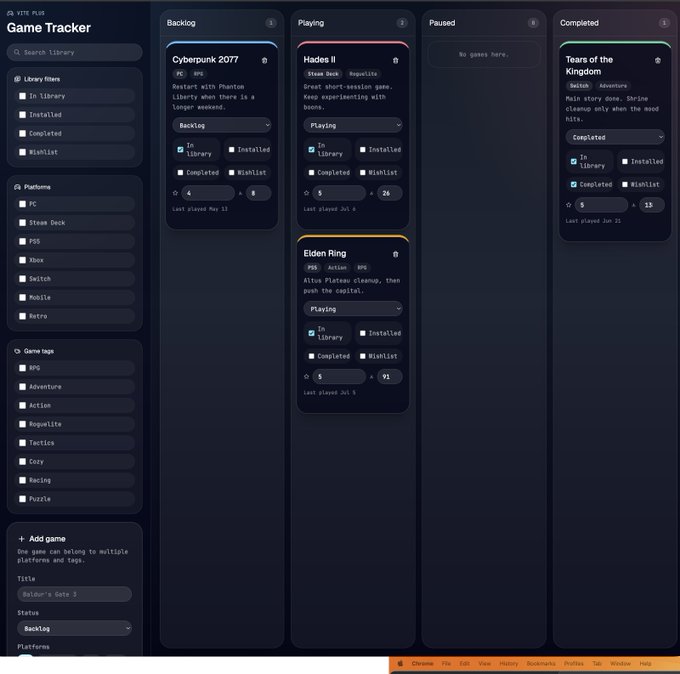Edit Tears of the Kingdom rating field
The width and height of the screenshot is (680, 674).
click(x=601, y=205)
